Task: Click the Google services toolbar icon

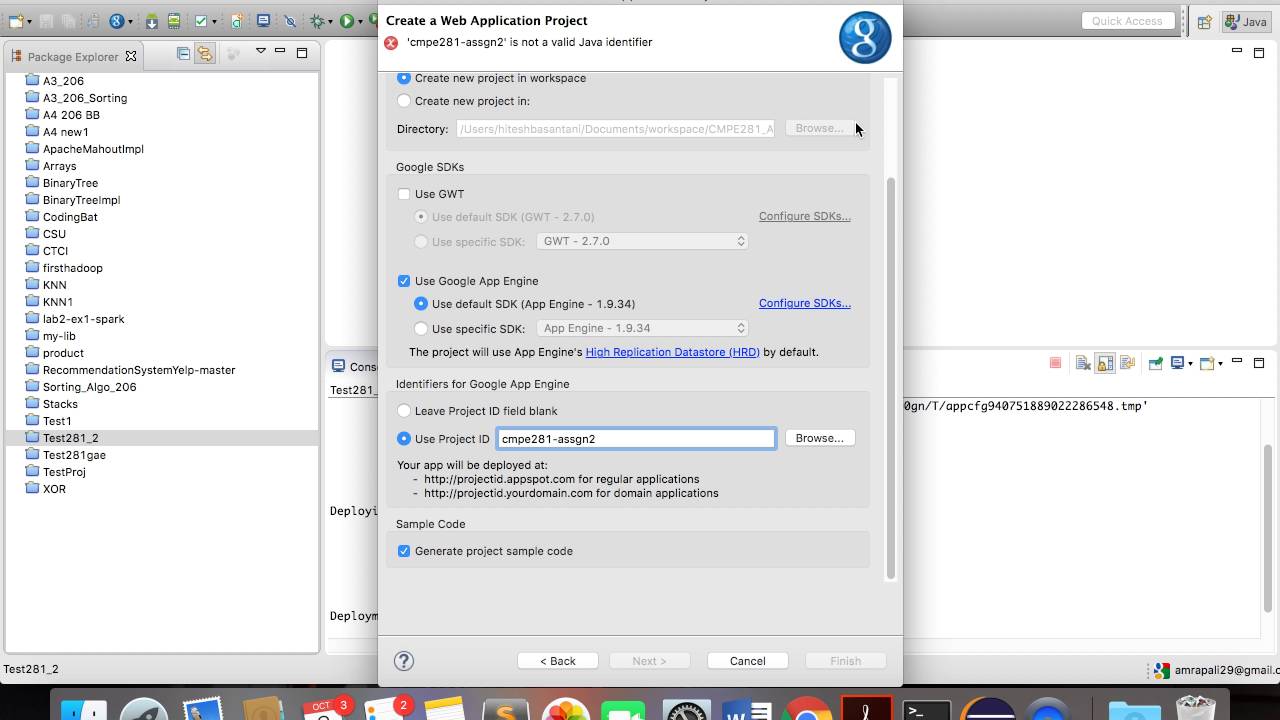Action: [x=116, y=21]
